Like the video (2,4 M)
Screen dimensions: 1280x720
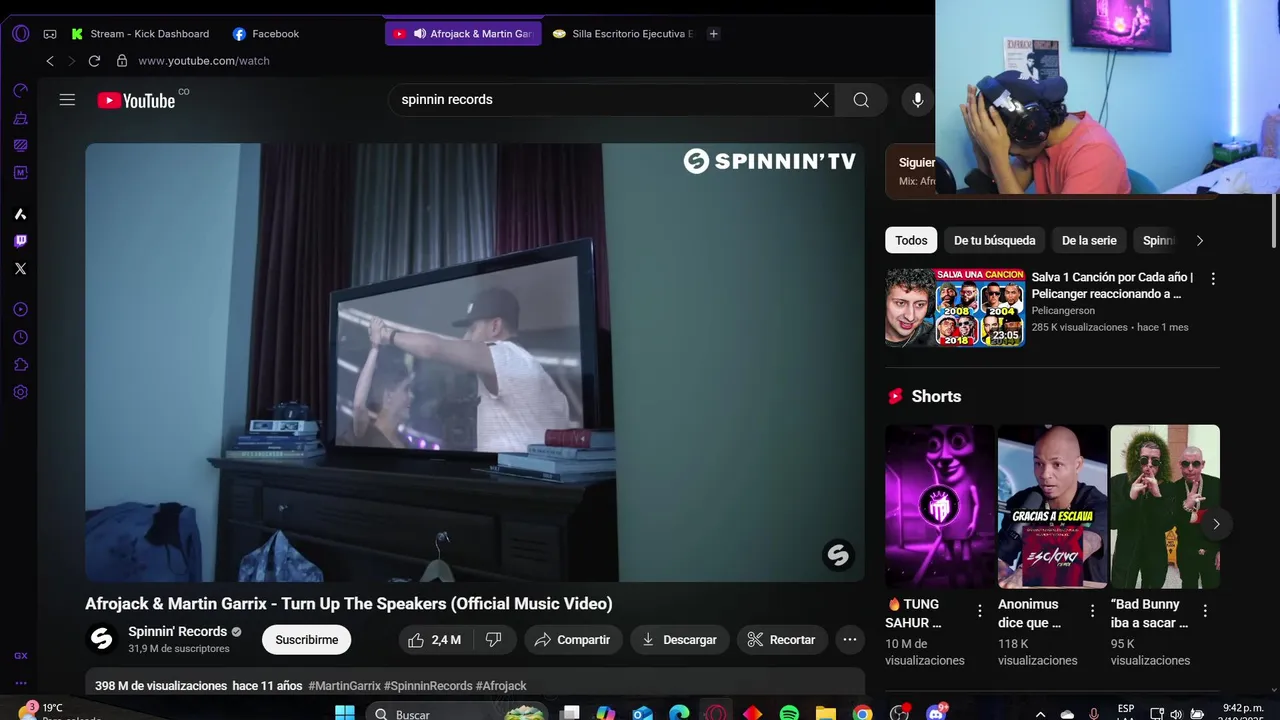436,640
